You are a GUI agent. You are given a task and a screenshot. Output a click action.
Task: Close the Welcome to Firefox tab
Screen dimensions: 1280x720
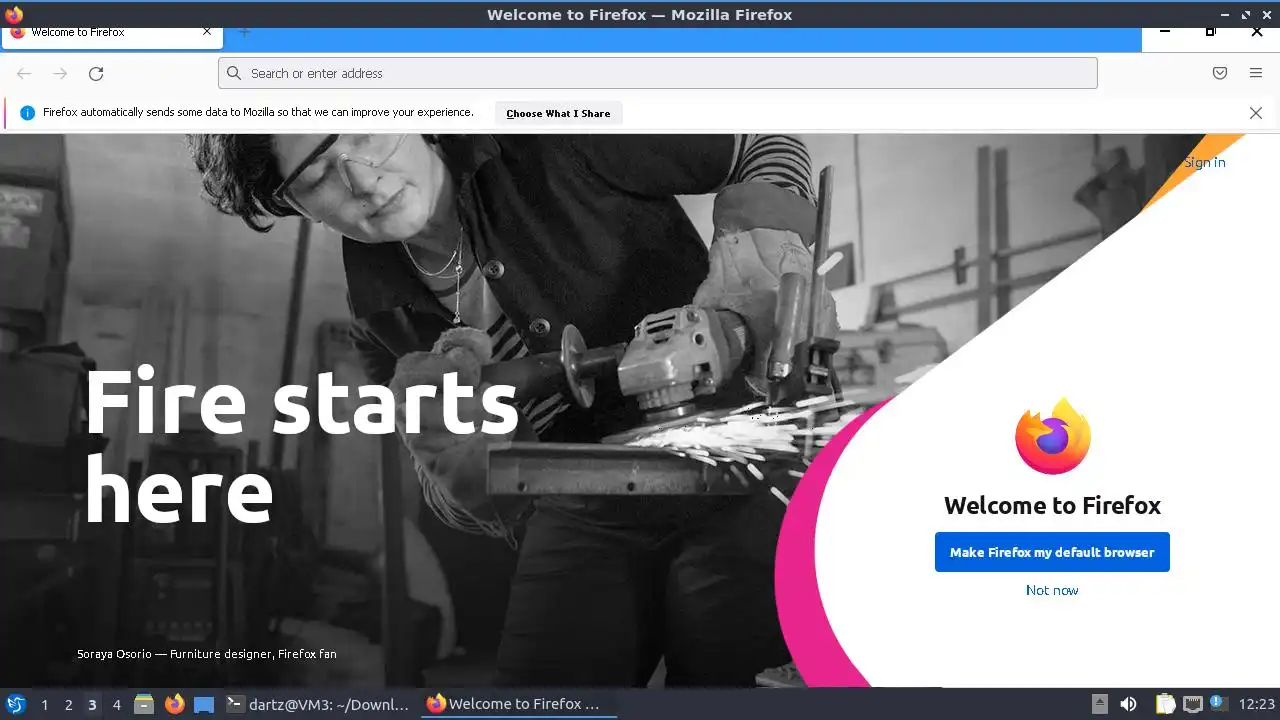207,32
